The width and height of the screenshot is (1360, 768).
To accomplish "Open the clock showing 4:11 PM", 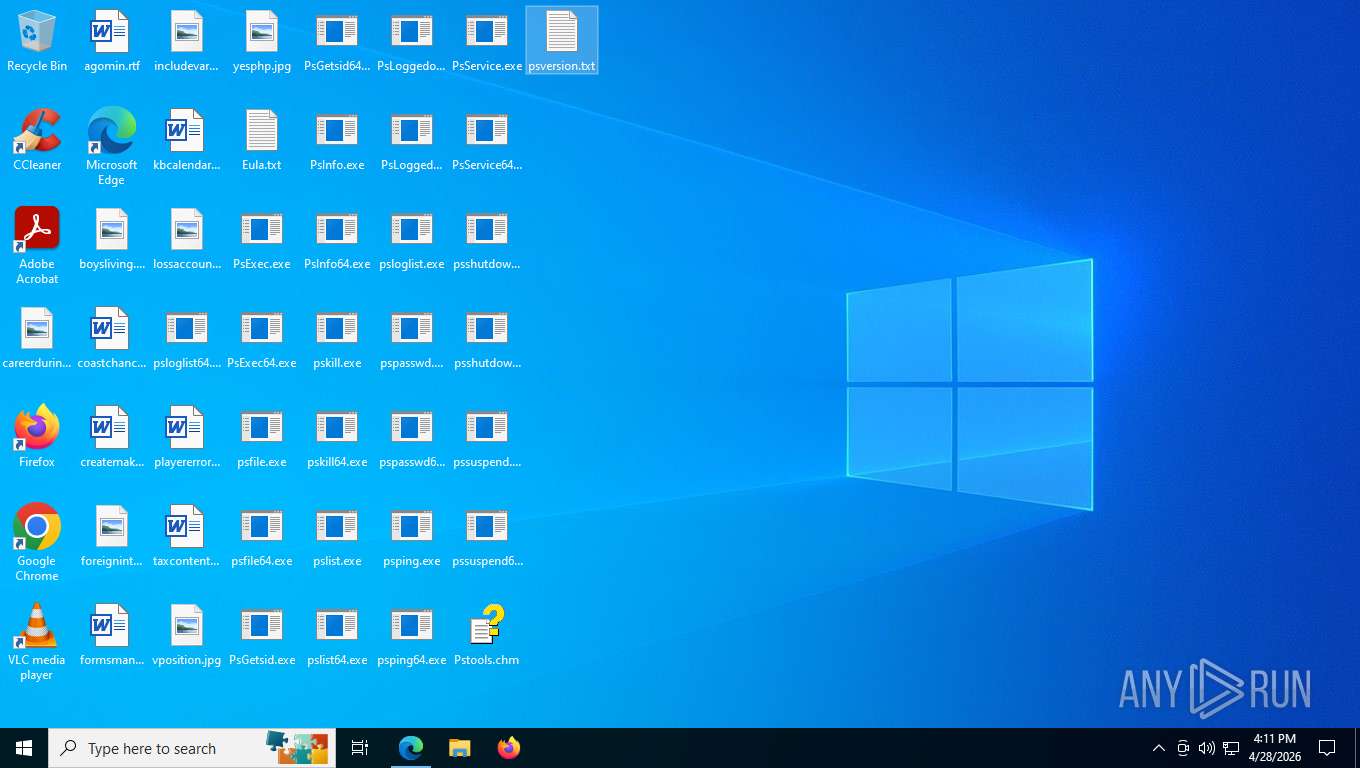I will tap(1275, 748).
